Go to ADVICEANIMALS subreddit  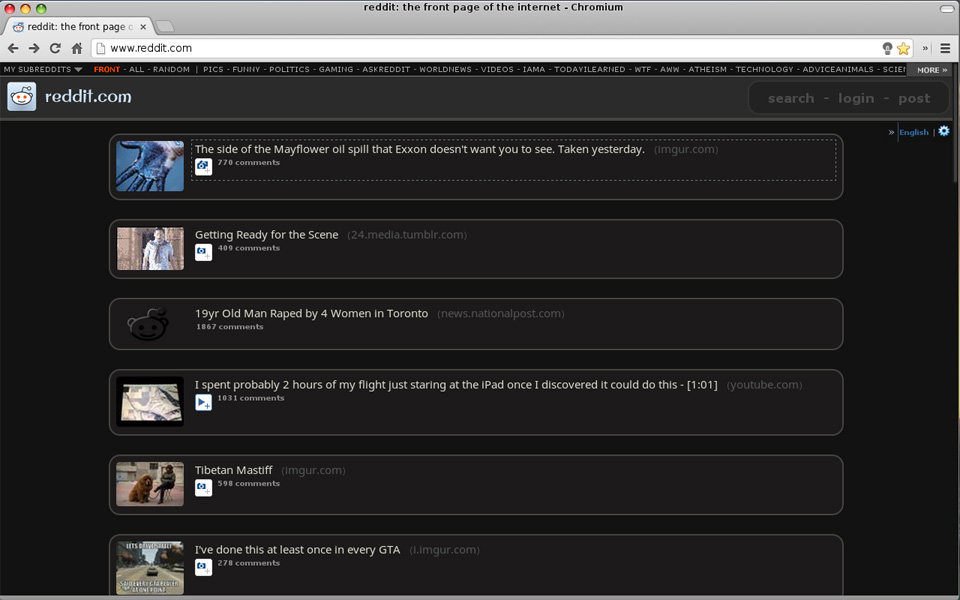pos(838,70)
